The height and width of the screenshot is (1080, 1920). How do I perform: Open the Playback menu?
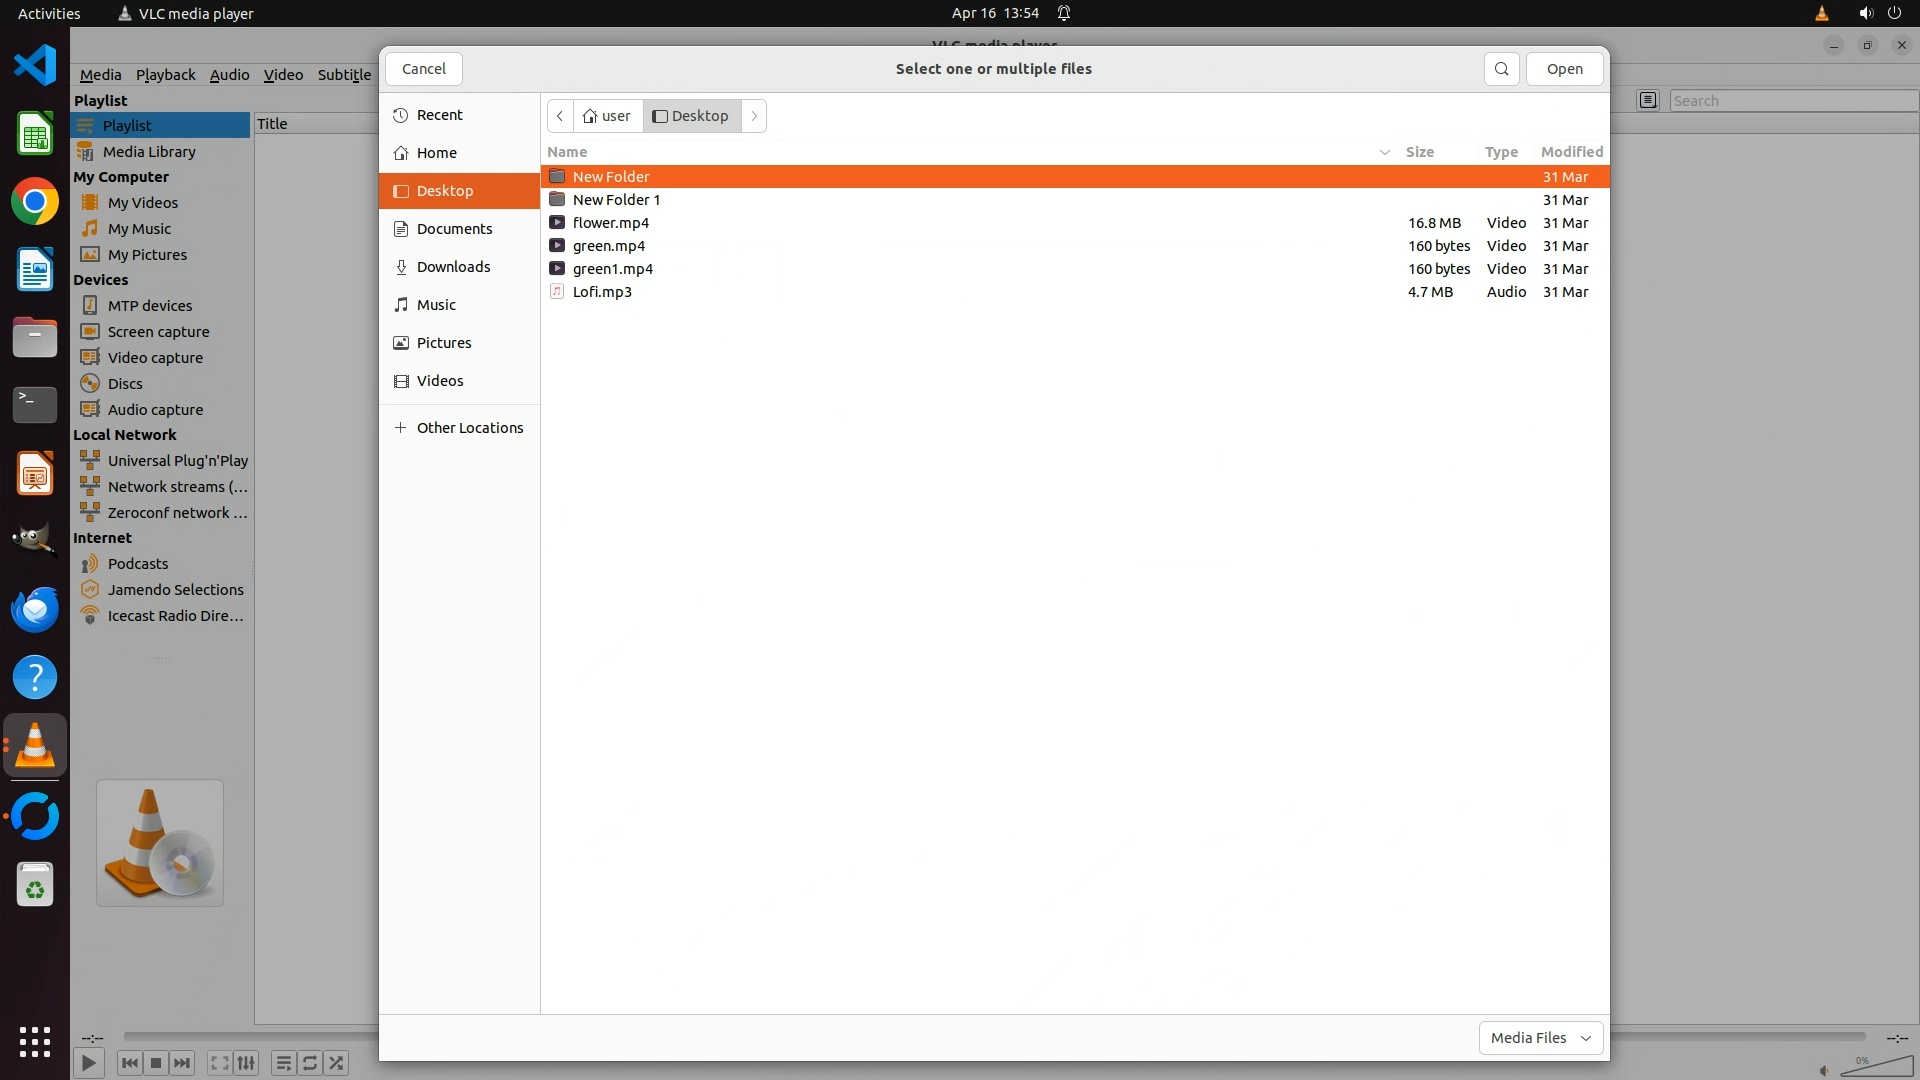[165, 75]
